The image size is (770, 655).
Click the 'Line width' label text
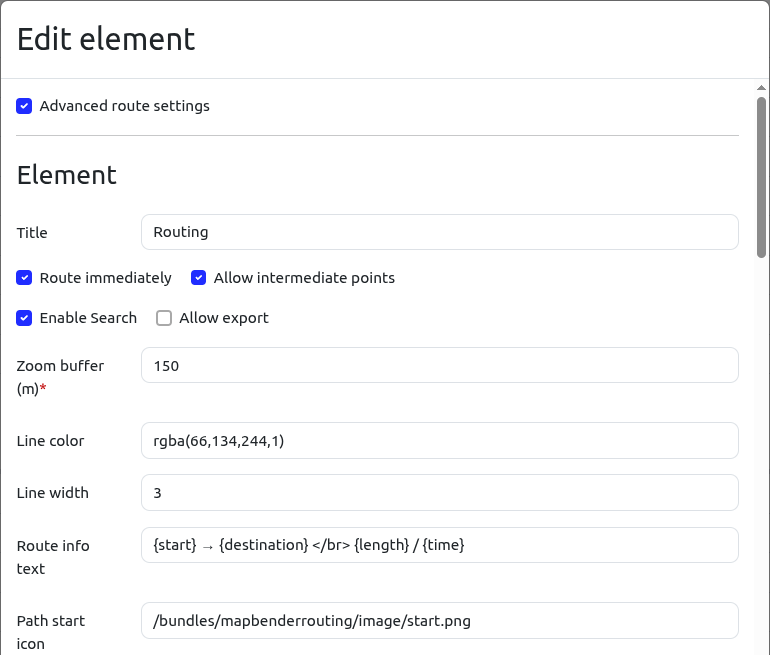tap(52, 493)
